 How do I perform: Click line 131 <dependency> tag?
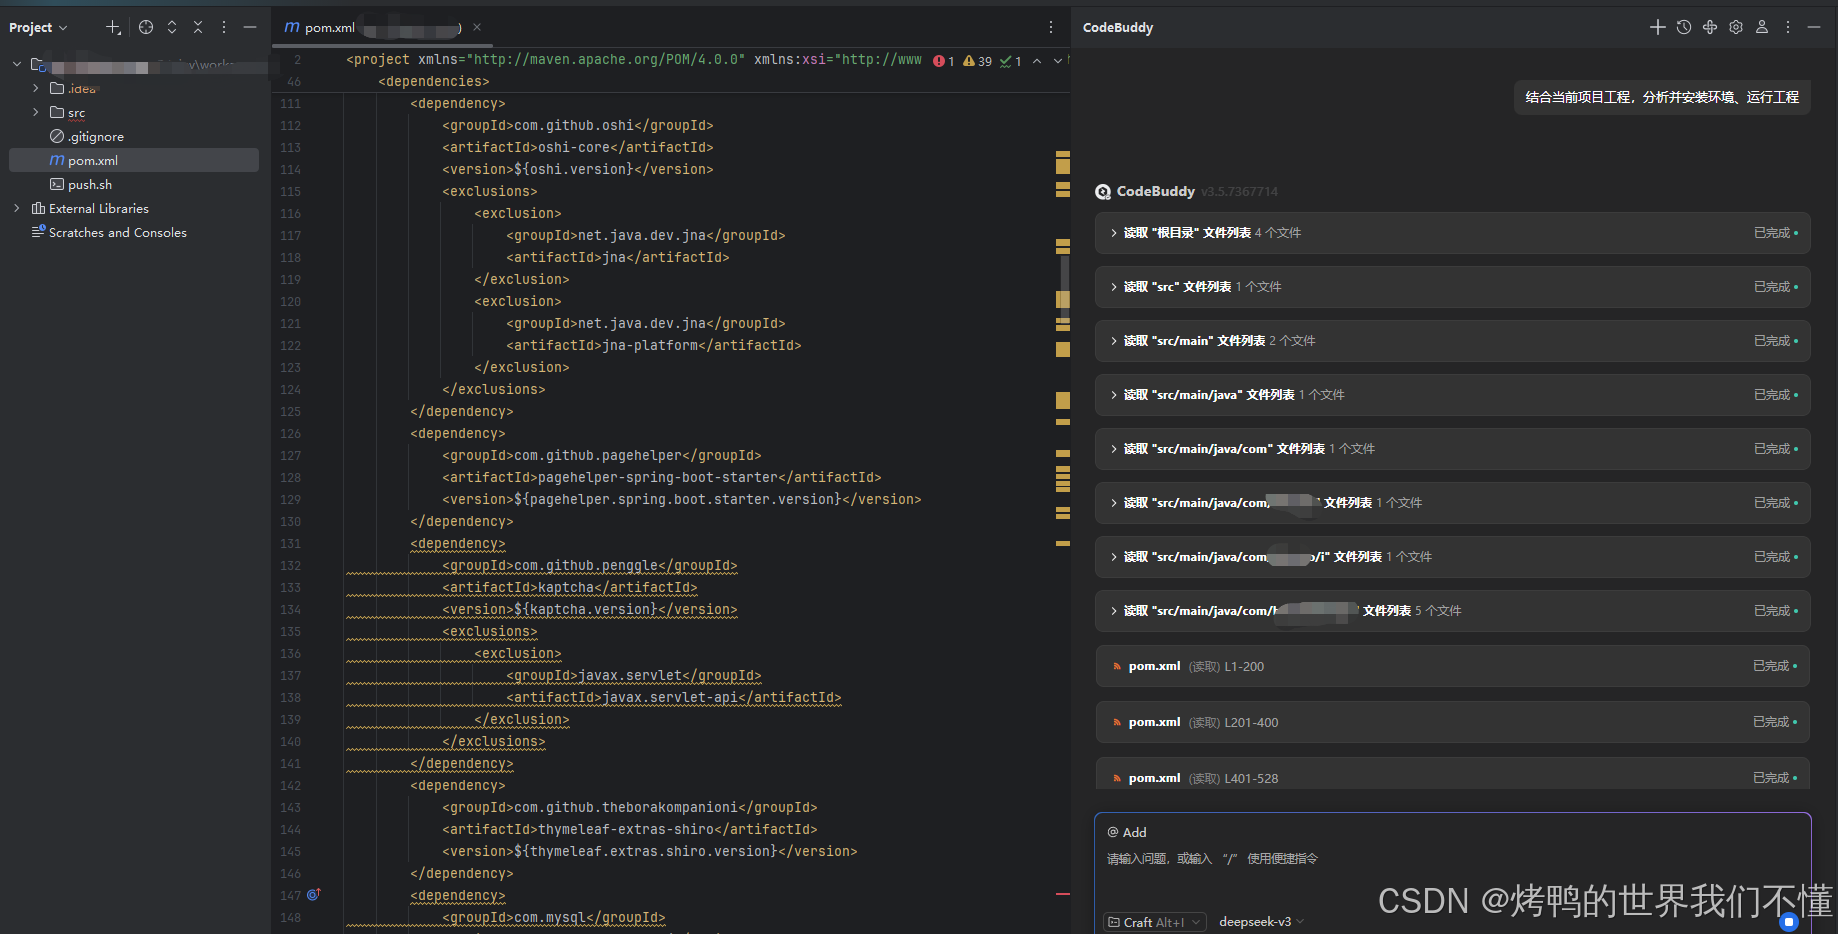[457, 544]
